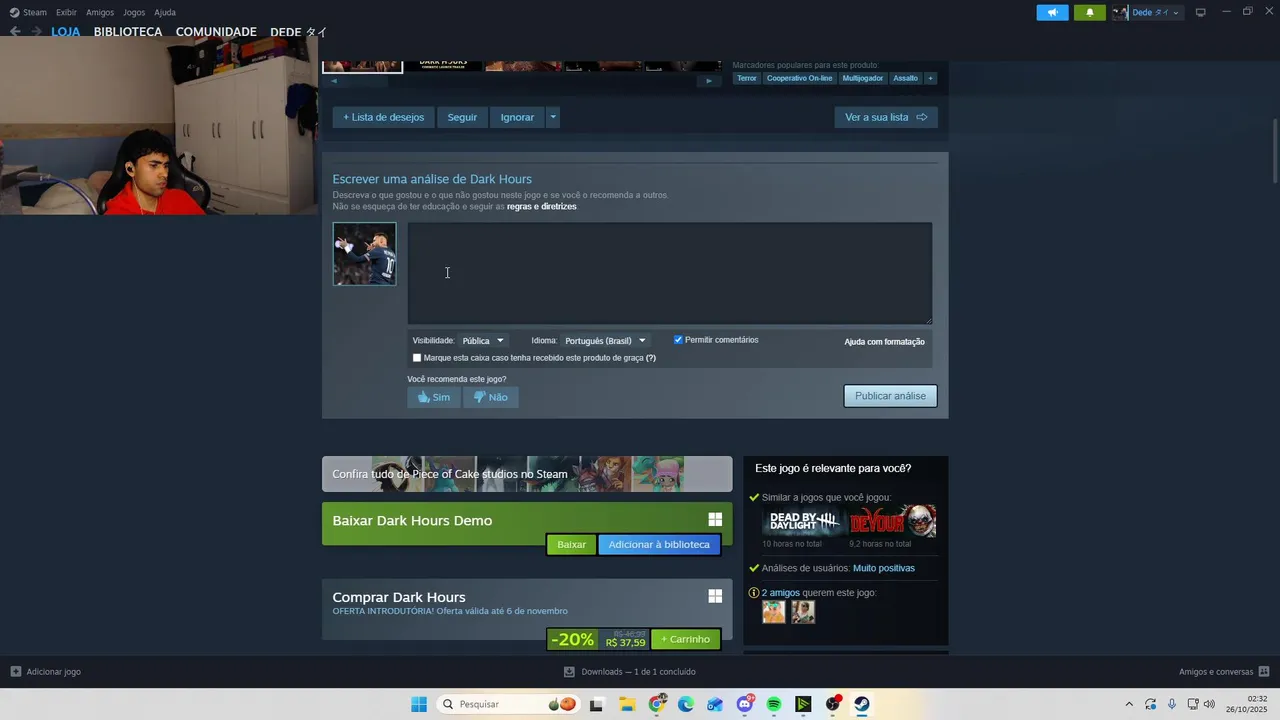Click + Lista de desejos button
This screenshot has width=1280, height=720.
[384, 117]
